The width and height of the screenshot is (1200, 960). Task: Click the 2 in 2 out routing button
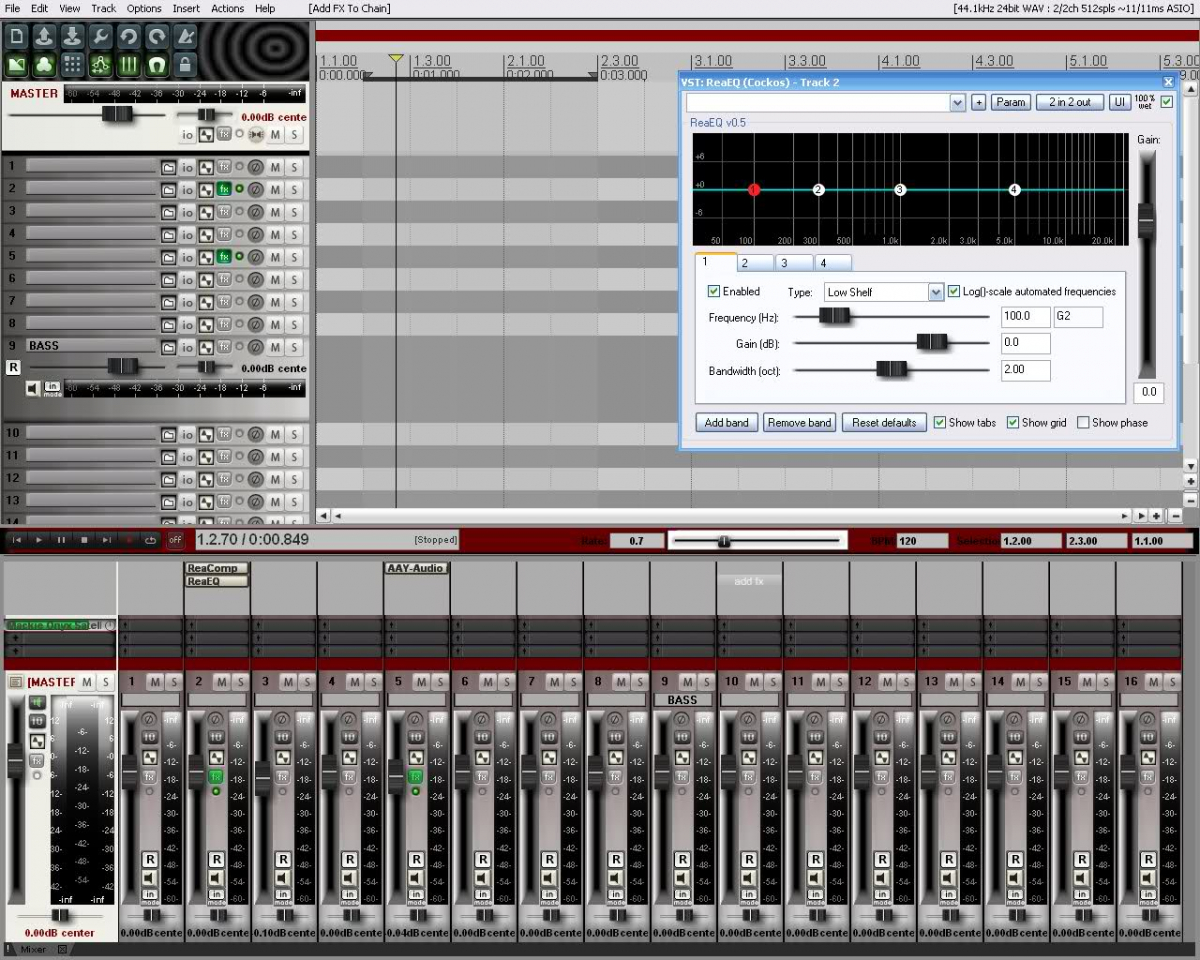point(1070,103)
